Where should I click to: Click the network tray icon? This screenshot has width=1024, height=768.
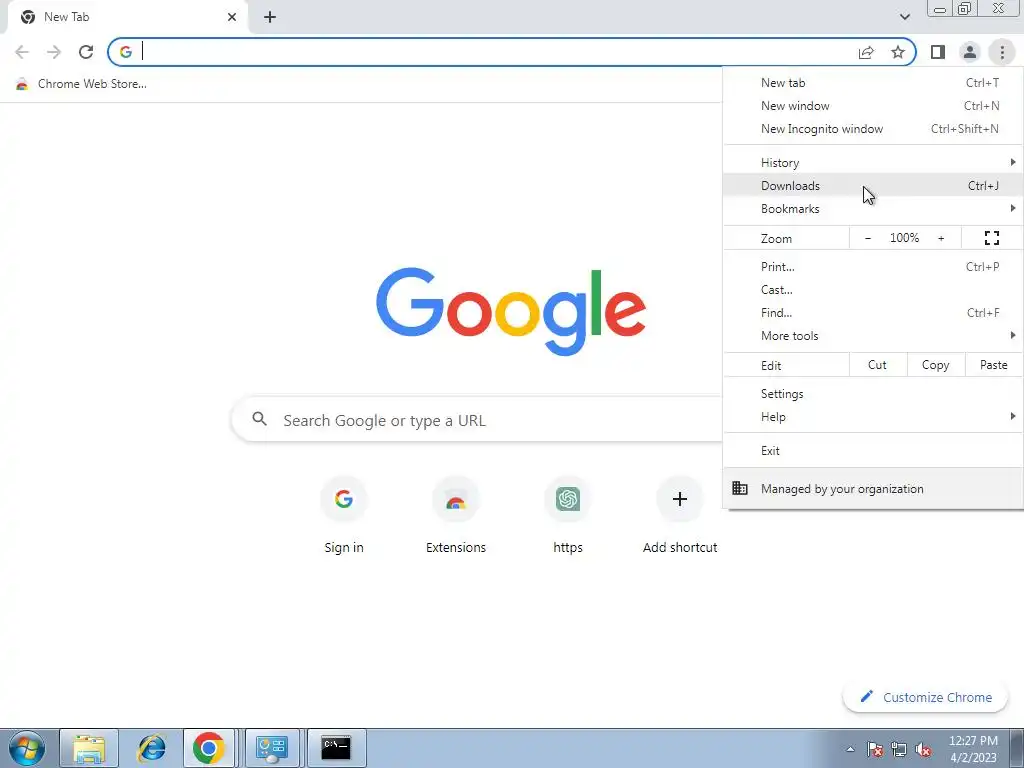pos(899,749)
